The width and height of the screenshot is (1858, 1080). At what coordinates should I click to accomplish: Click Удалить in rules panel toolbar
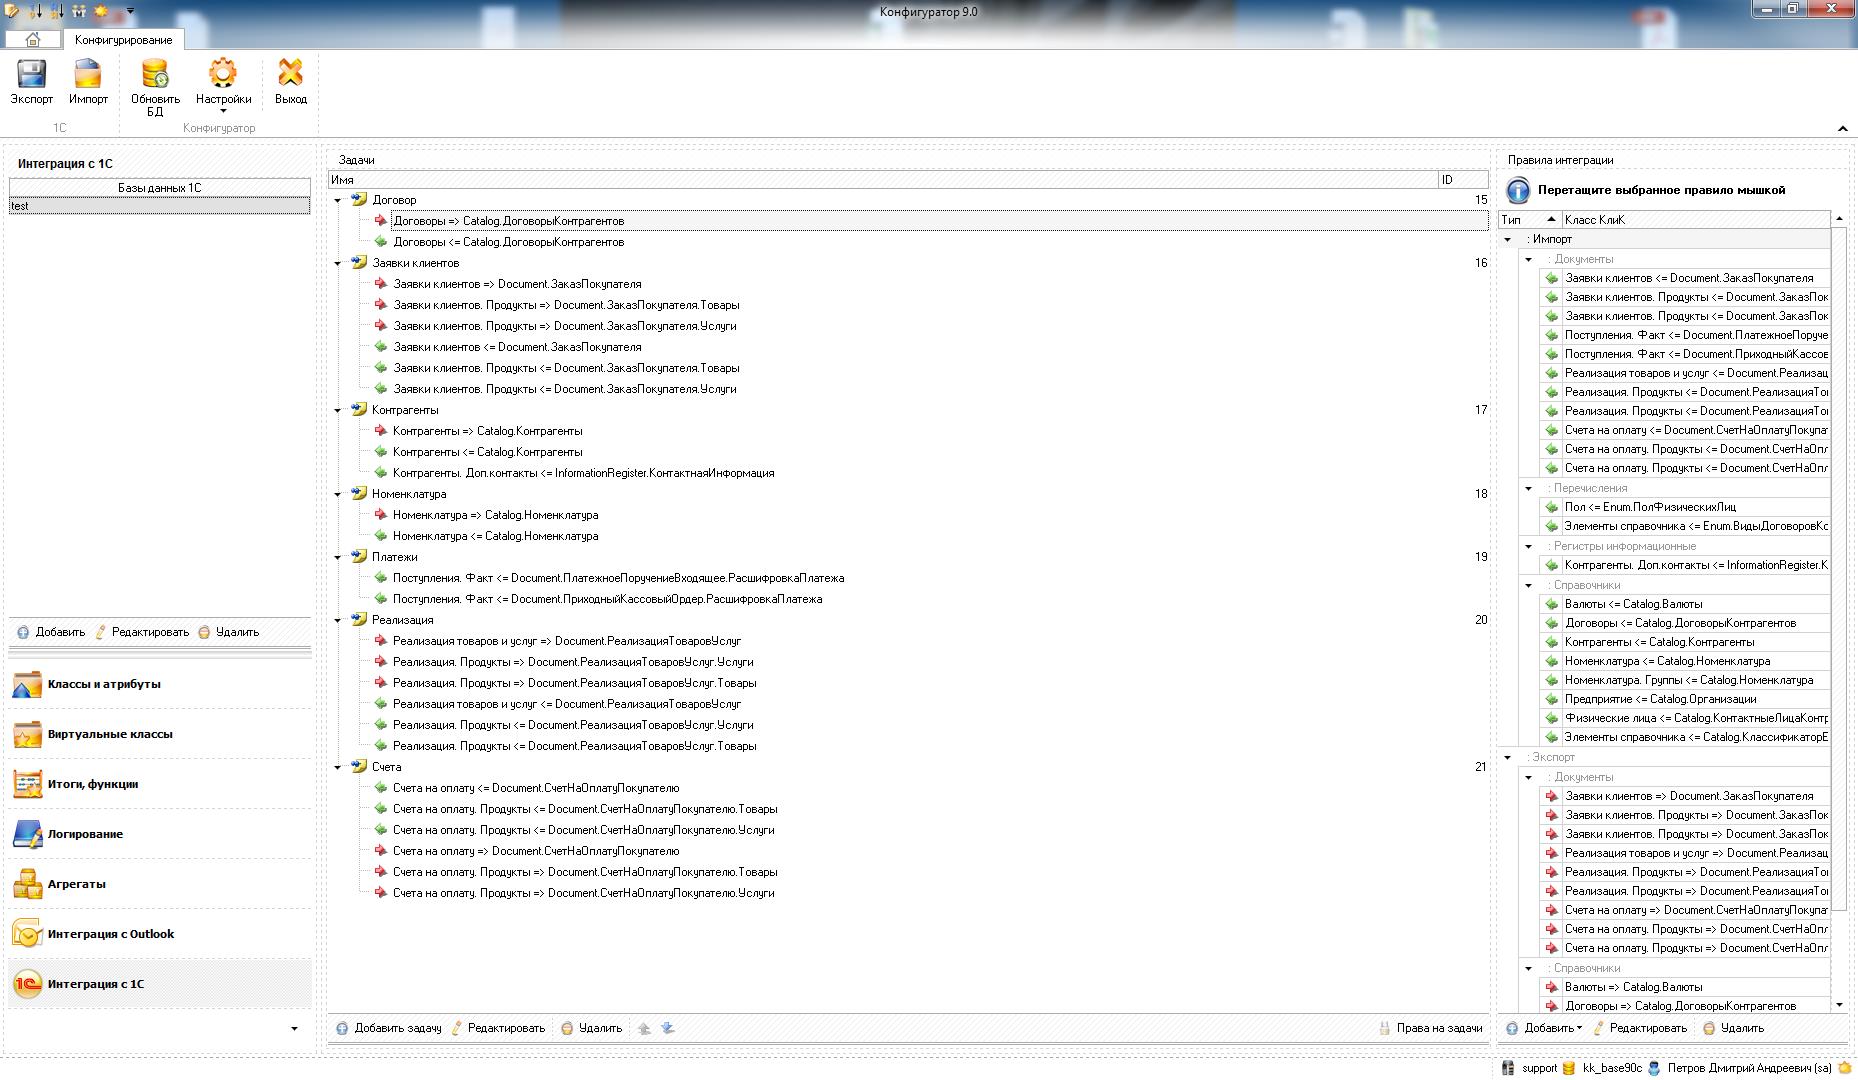click(x=1733, y=1028)
